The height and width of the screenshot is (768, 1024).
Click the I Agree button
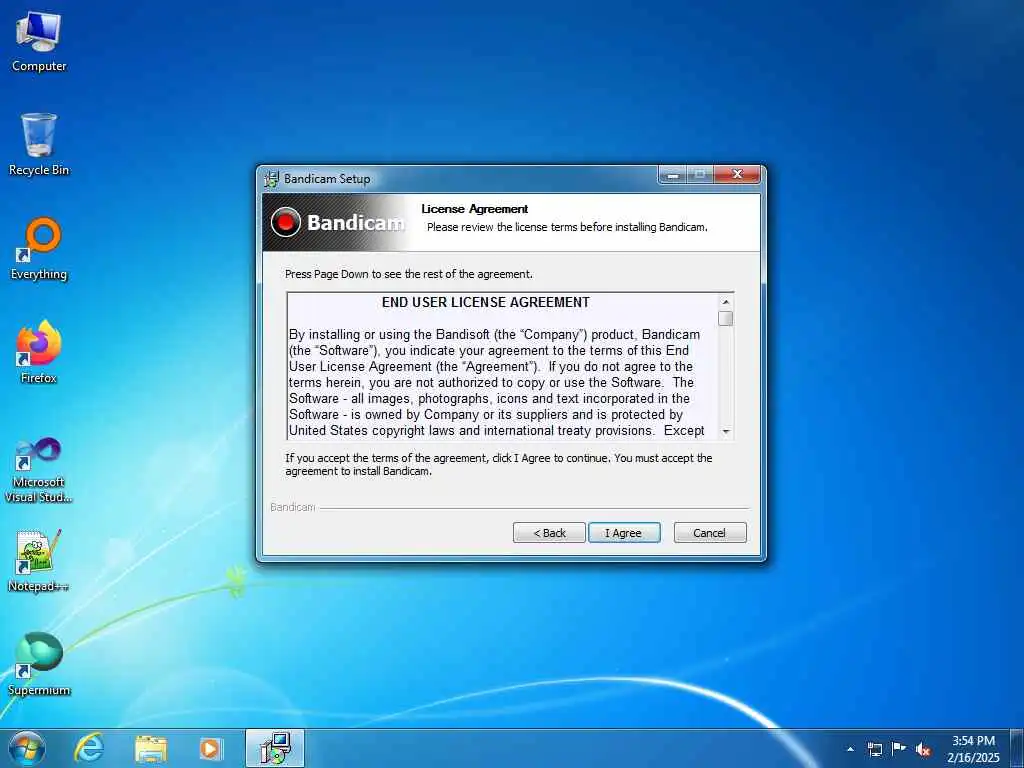click(624, 533)
